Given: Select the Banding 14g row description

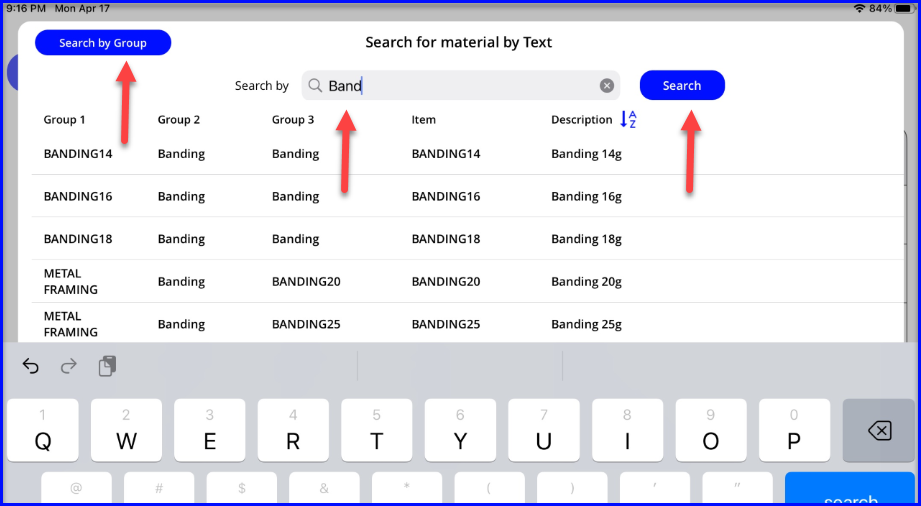Looking at the screenshot, I should tap(586, 154).
